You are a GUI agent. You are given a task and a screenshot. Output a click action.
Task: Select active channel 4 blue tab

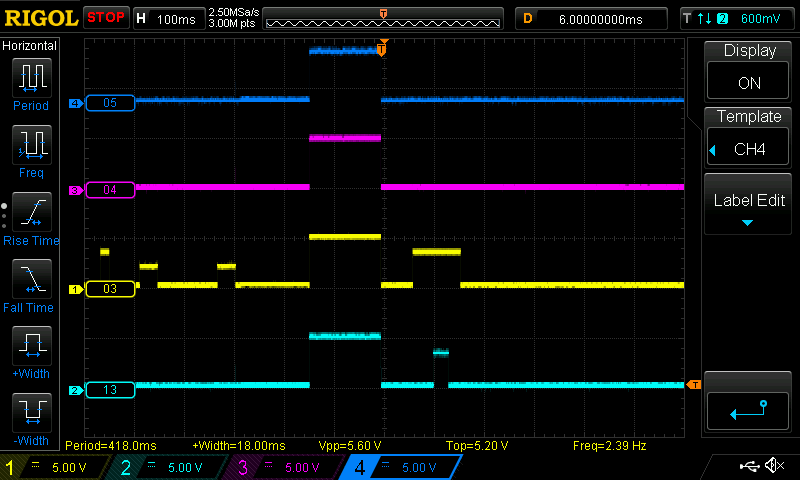pos(400,467)
